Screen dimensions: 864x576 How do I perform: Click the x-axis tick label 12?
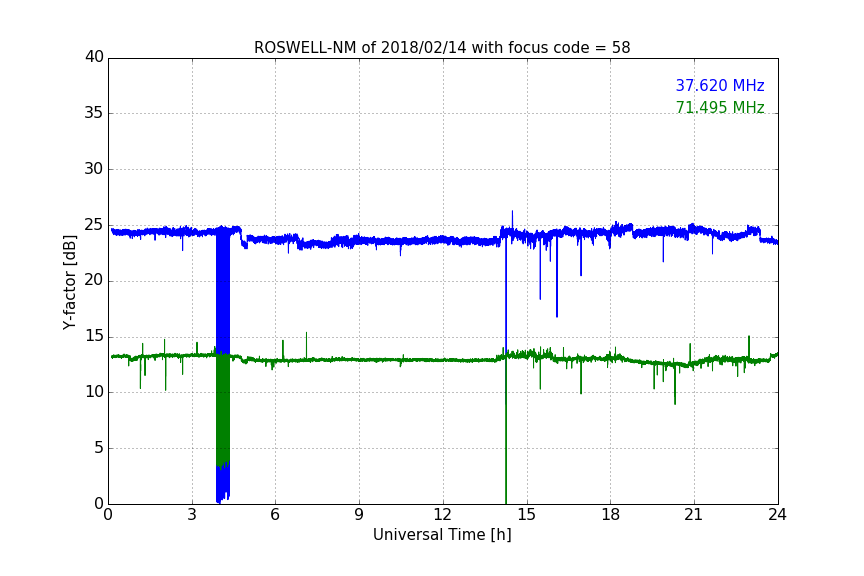pos(442,515)
